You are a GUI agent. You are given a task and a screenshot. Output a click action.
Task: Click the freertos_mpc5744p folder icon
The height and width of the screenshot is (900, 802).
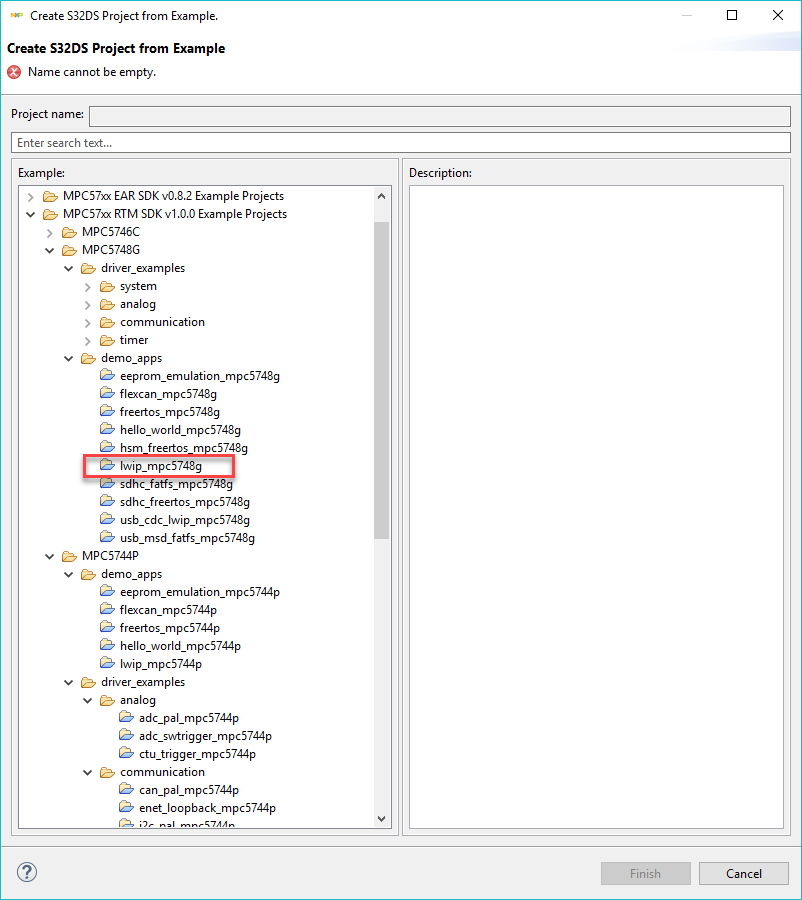pos(107,627)
